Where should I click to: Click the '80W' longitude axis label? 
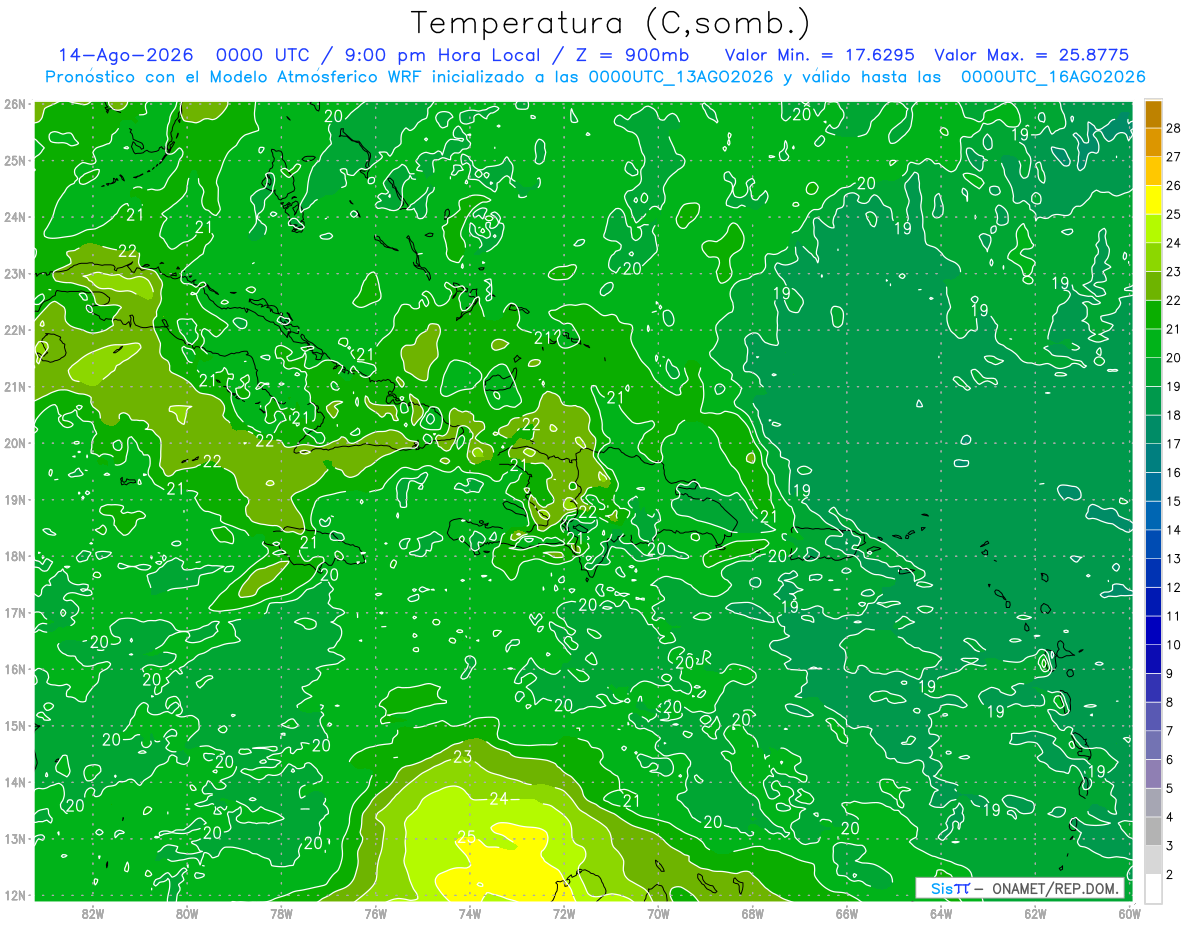187,913
